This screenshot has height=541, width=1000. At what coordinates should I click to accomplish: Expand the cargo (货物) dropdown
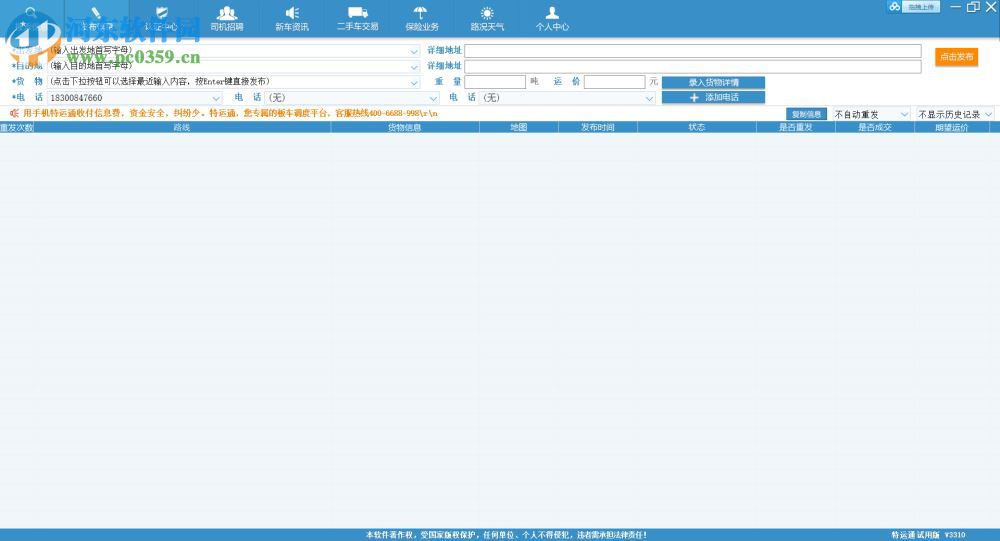point(414,82)
